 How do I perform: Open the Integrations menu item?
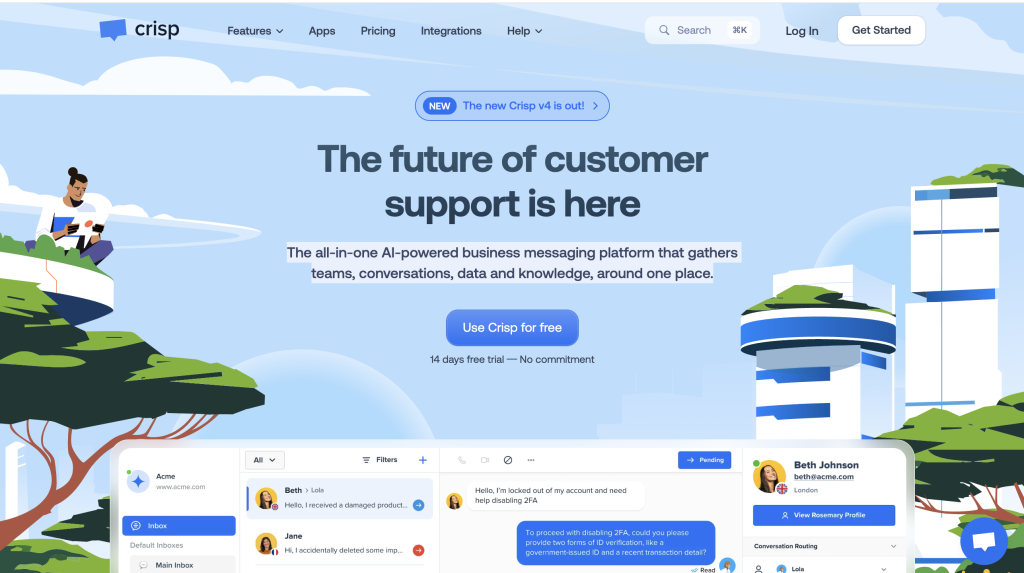[451, 31]
